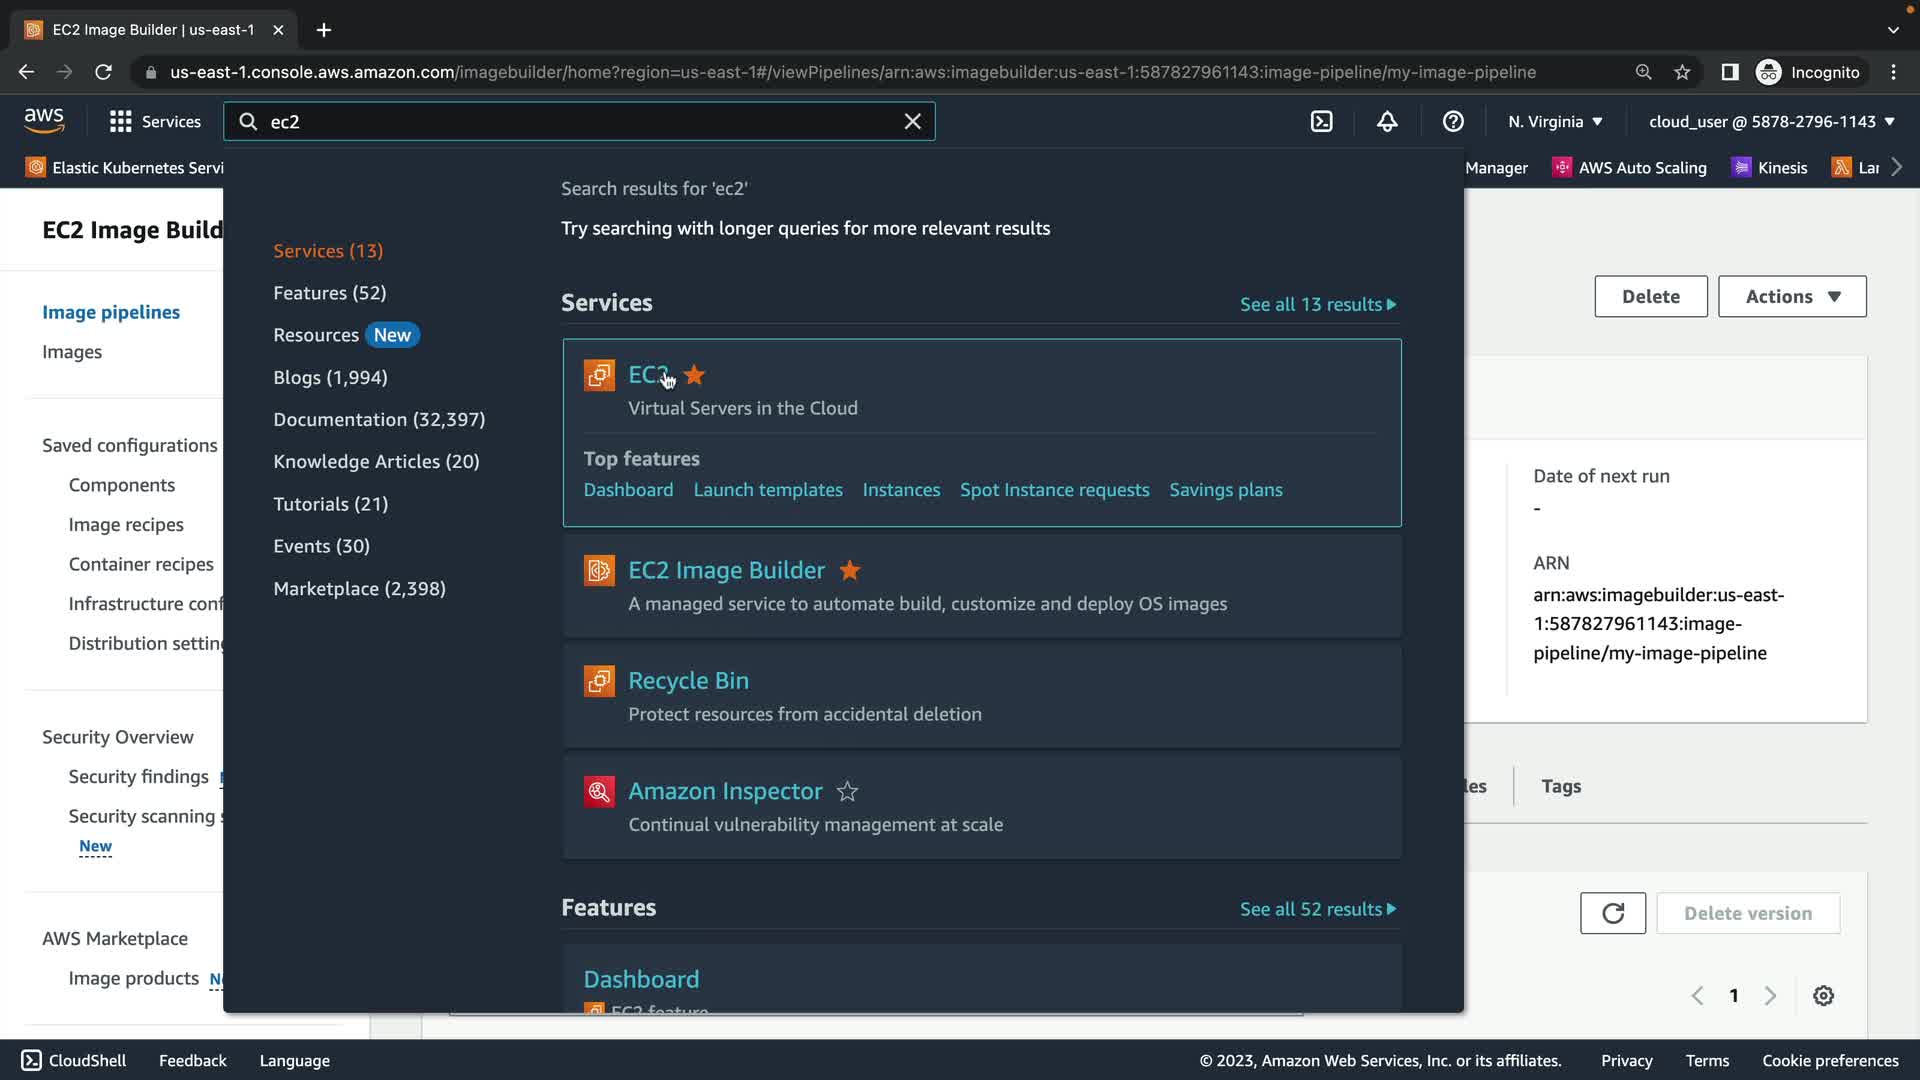Screen dimensions: 1920x1080
Task: Click the Delete pipeline button
Action: pyautogui.click(x=1650, y=297)
